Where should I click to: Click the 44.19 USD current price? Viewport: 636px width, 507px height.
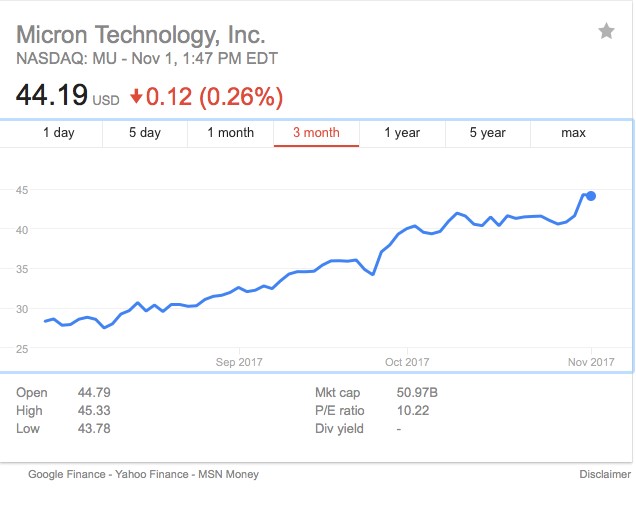52,97
